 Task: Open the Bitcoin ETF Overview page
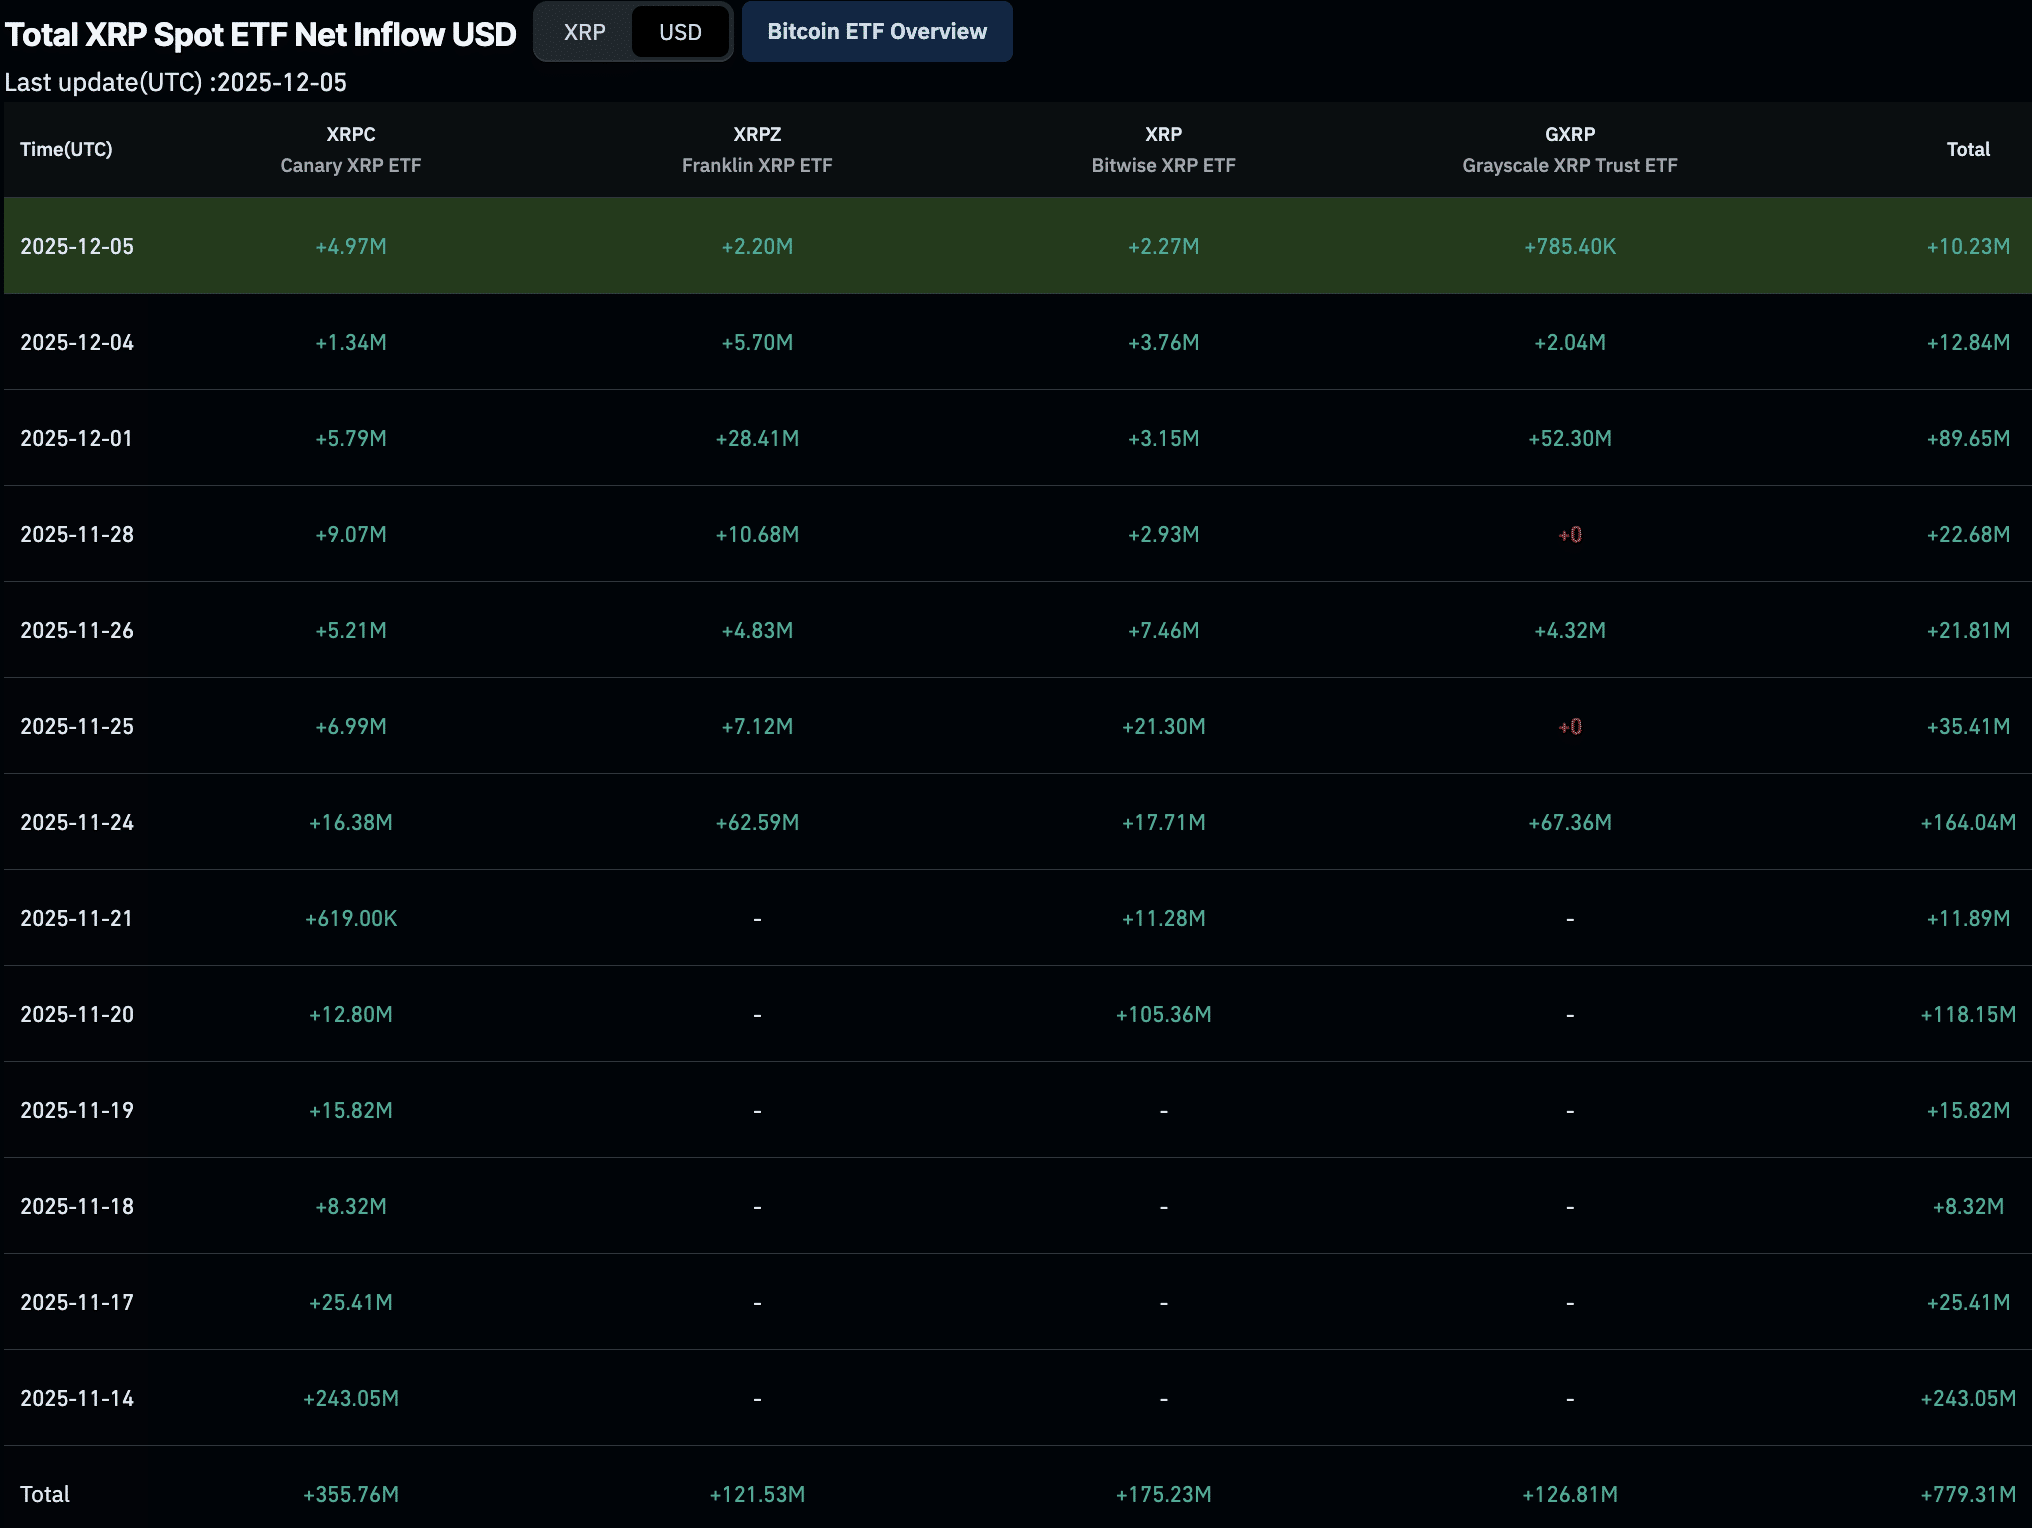pos(876,31)
